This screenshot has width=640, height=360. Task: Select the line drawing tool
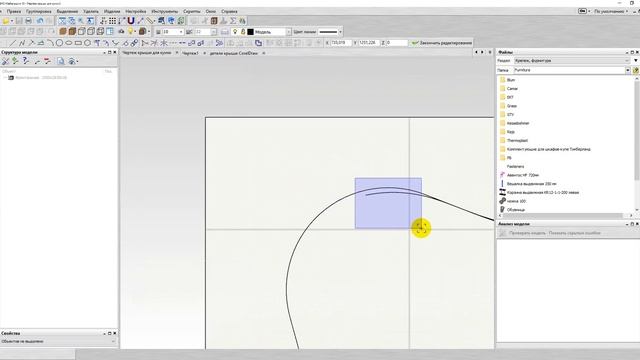(13, 43)
